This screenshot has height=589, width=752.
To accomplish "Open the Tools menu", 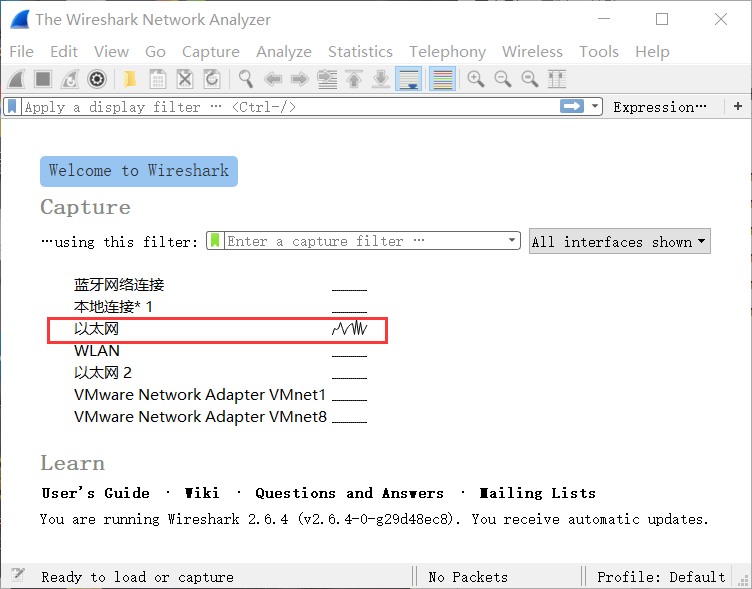I will [599, 51].
